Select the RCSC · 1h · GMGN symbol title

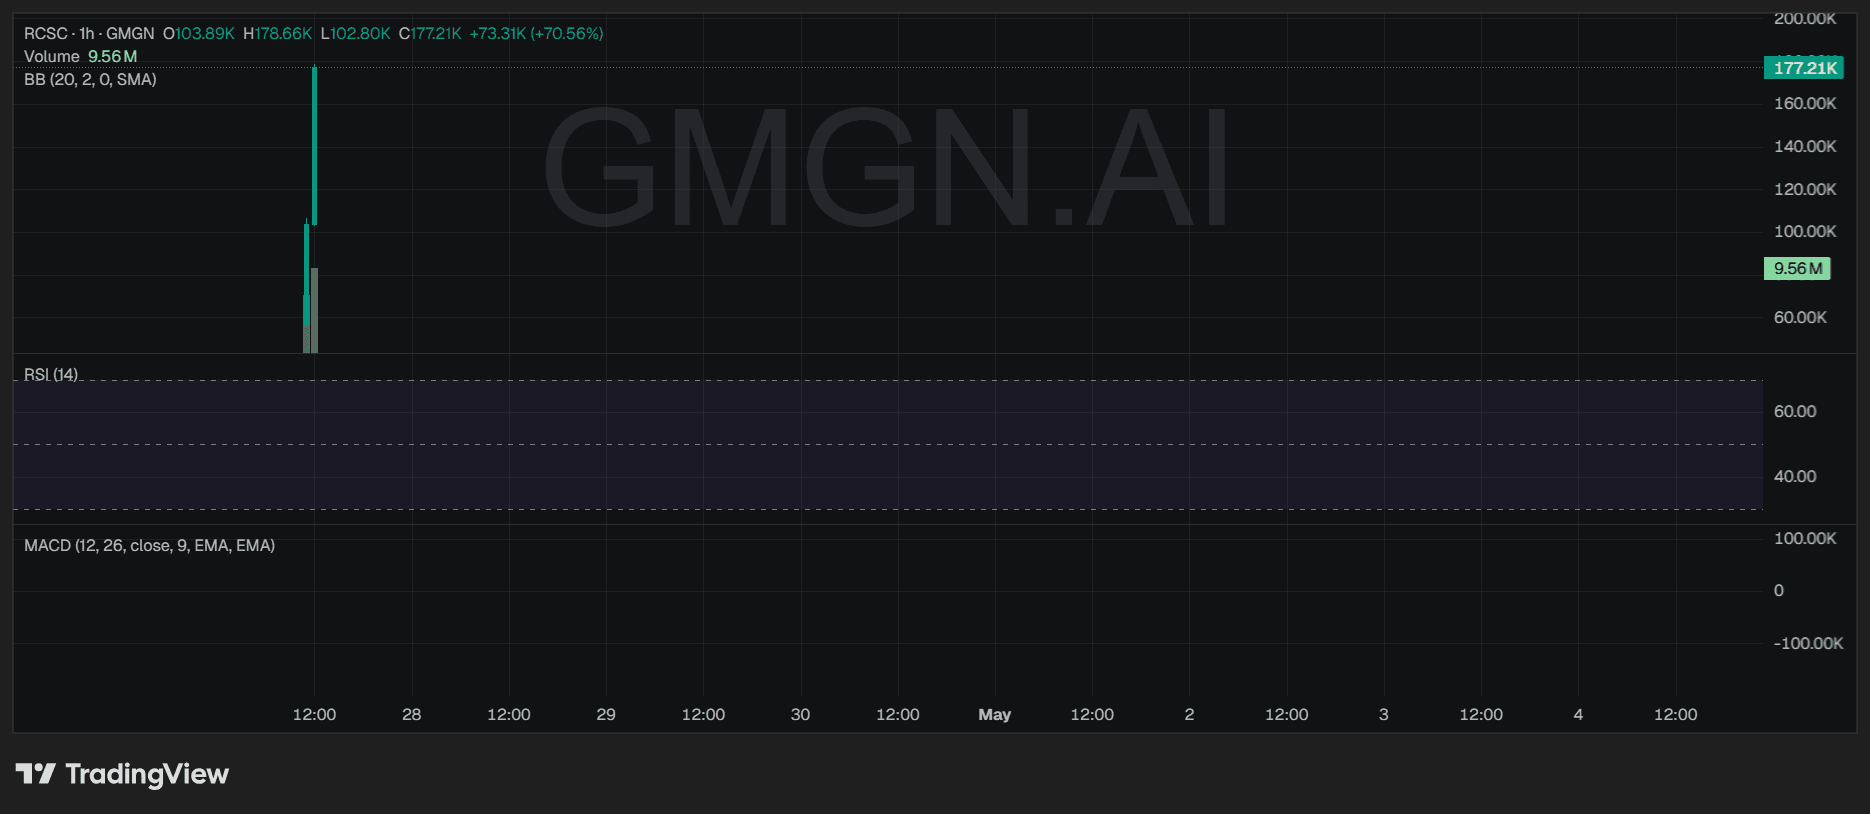[x=89, y=33]
